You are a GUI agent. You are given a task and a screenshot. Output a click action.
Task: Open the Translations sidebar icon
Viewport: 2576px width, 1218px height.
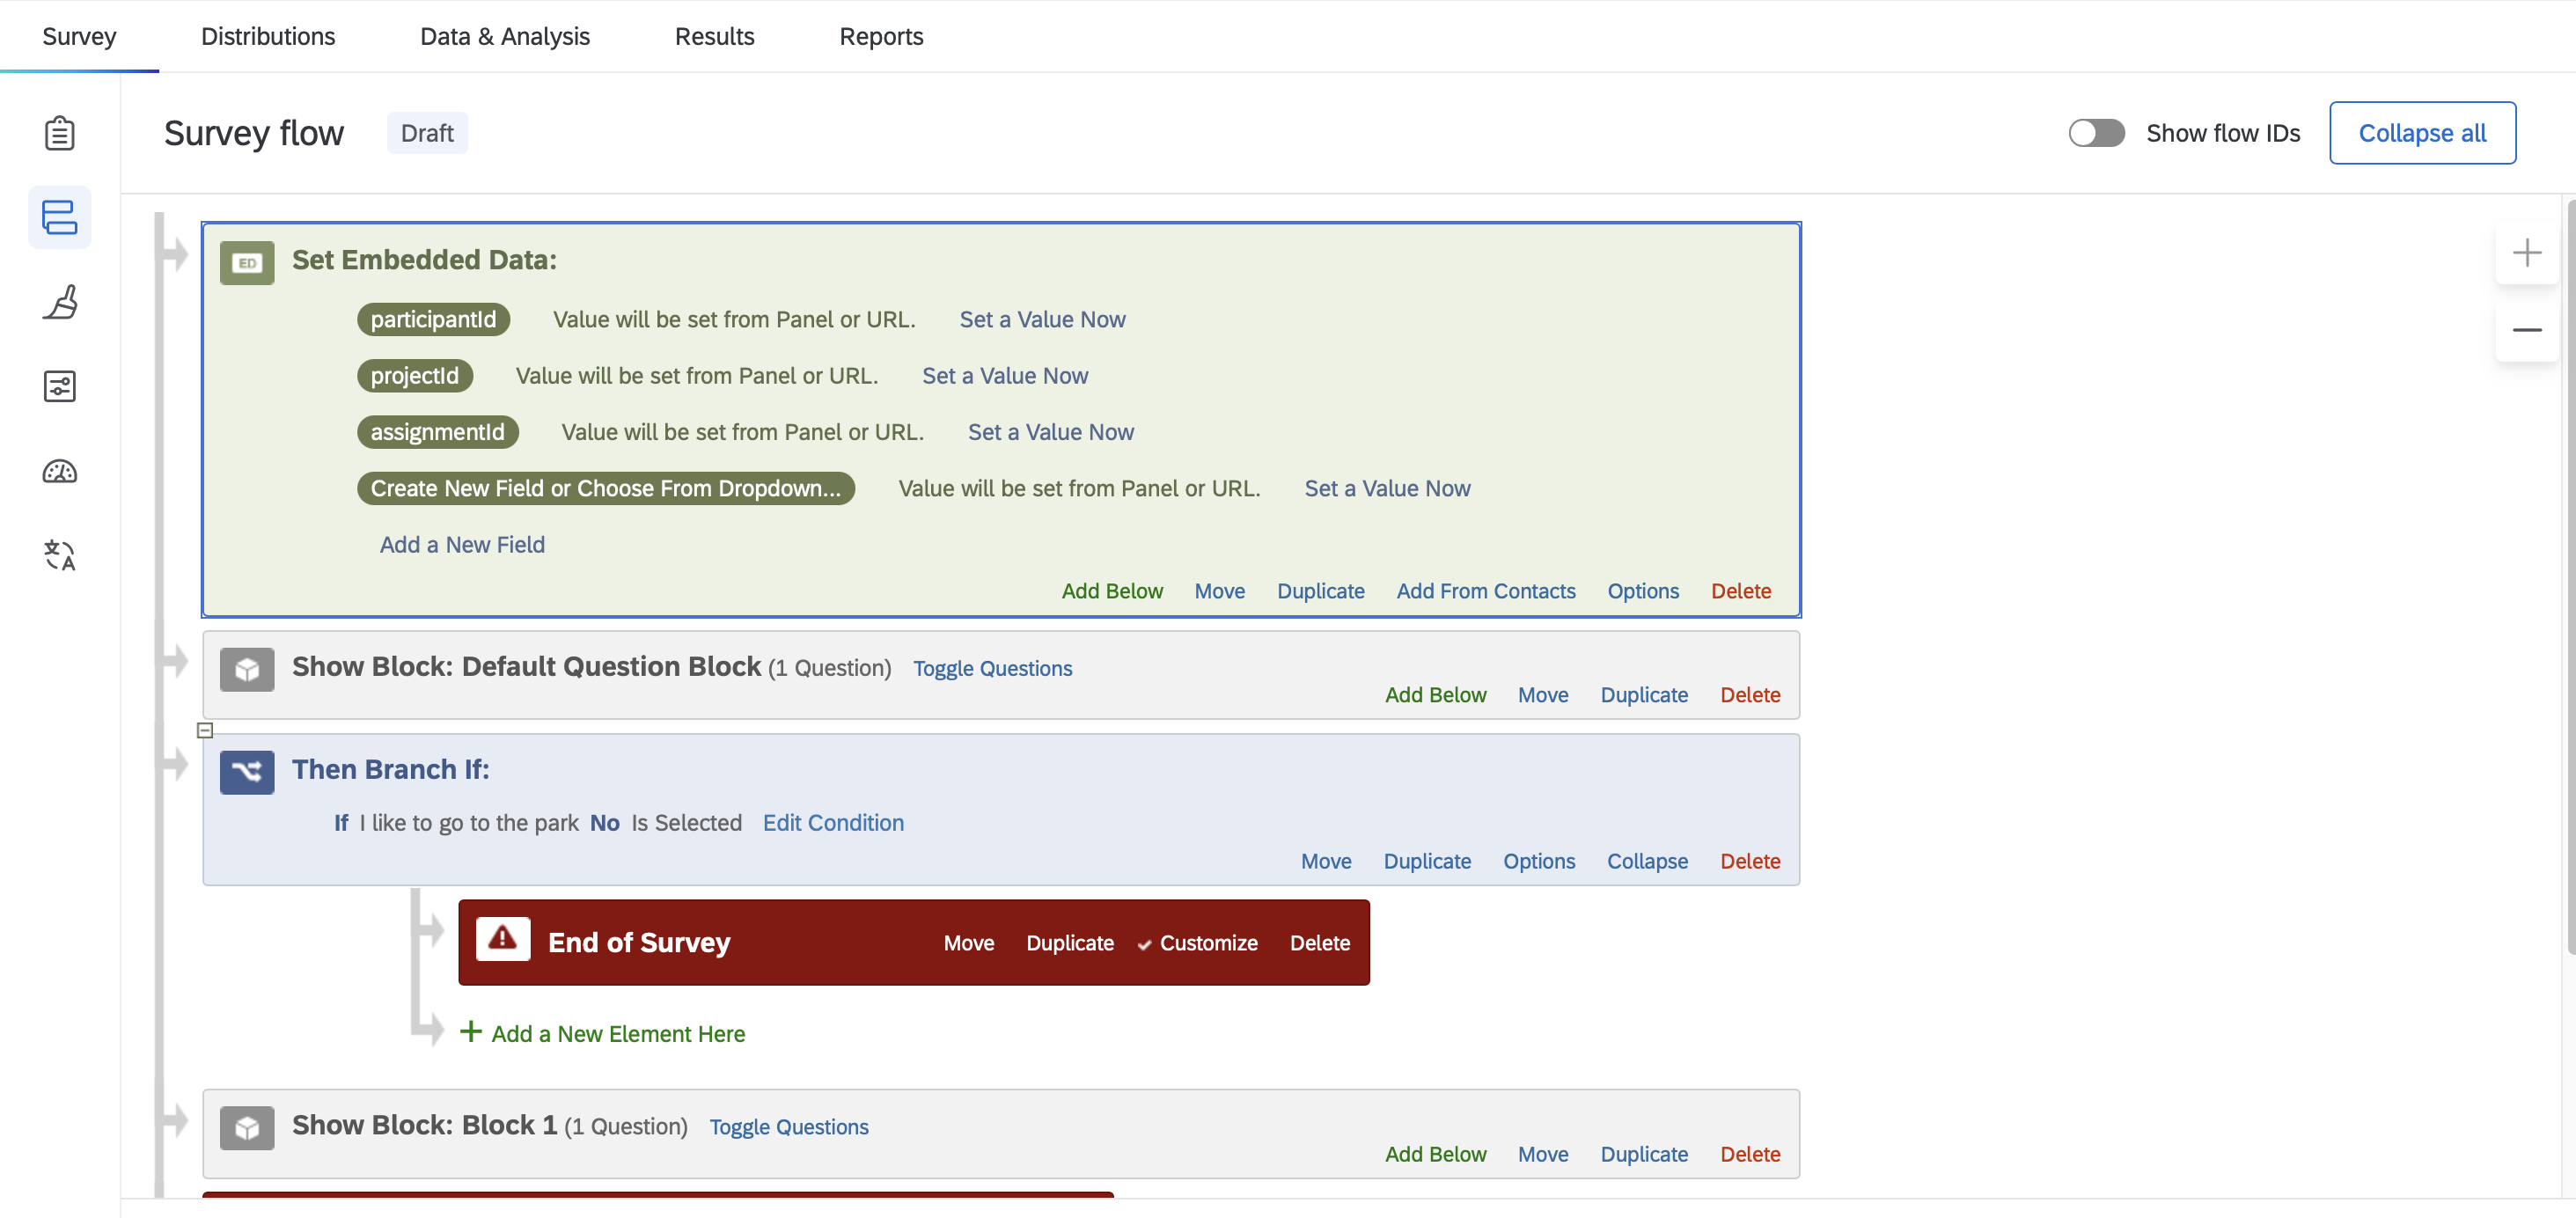pyautogui.click(x=60, y=555)
